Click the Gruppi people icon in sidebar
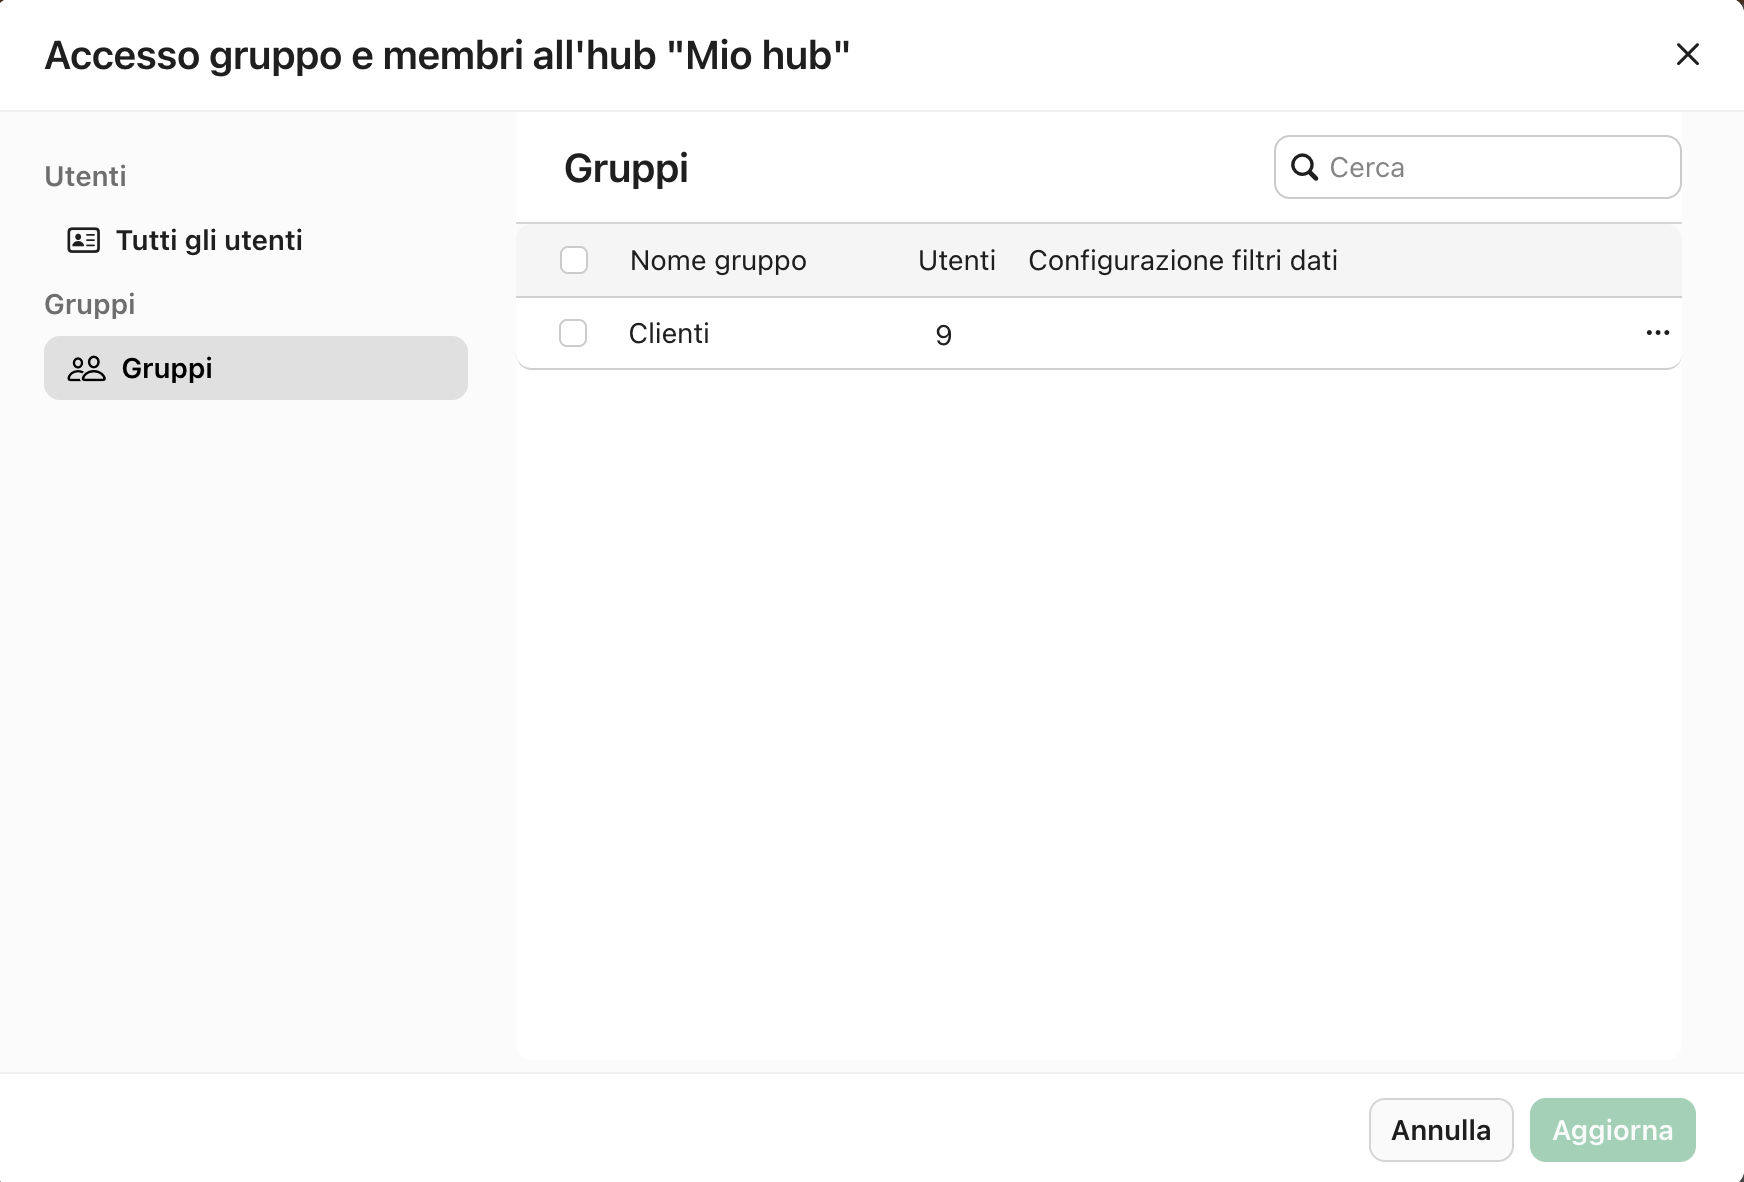 pyautogui.click(x=85, y=367)
